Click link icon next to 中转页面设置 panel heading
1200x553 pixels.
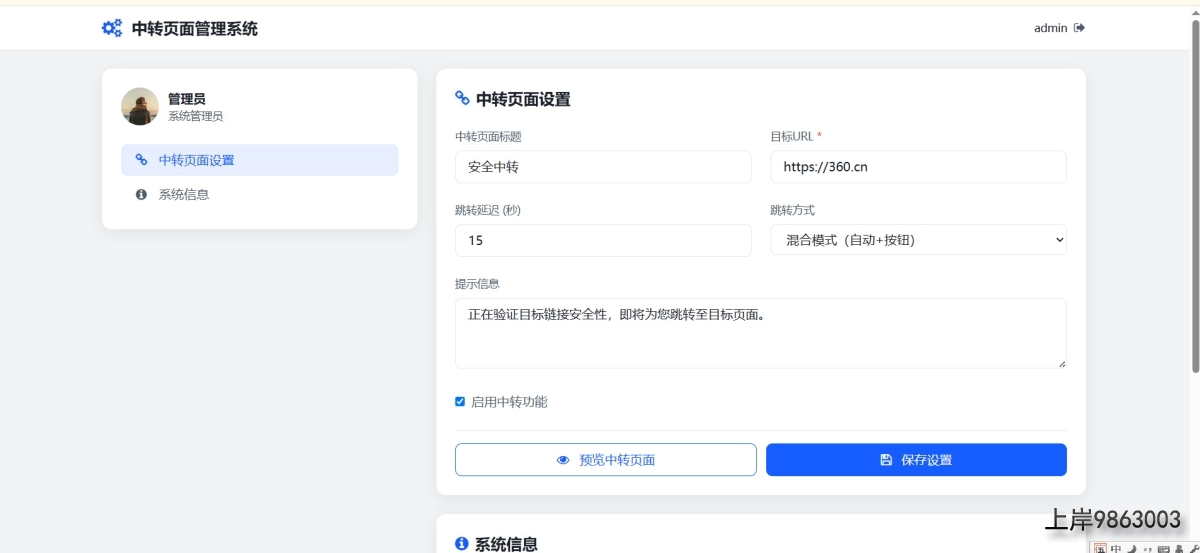462,98
